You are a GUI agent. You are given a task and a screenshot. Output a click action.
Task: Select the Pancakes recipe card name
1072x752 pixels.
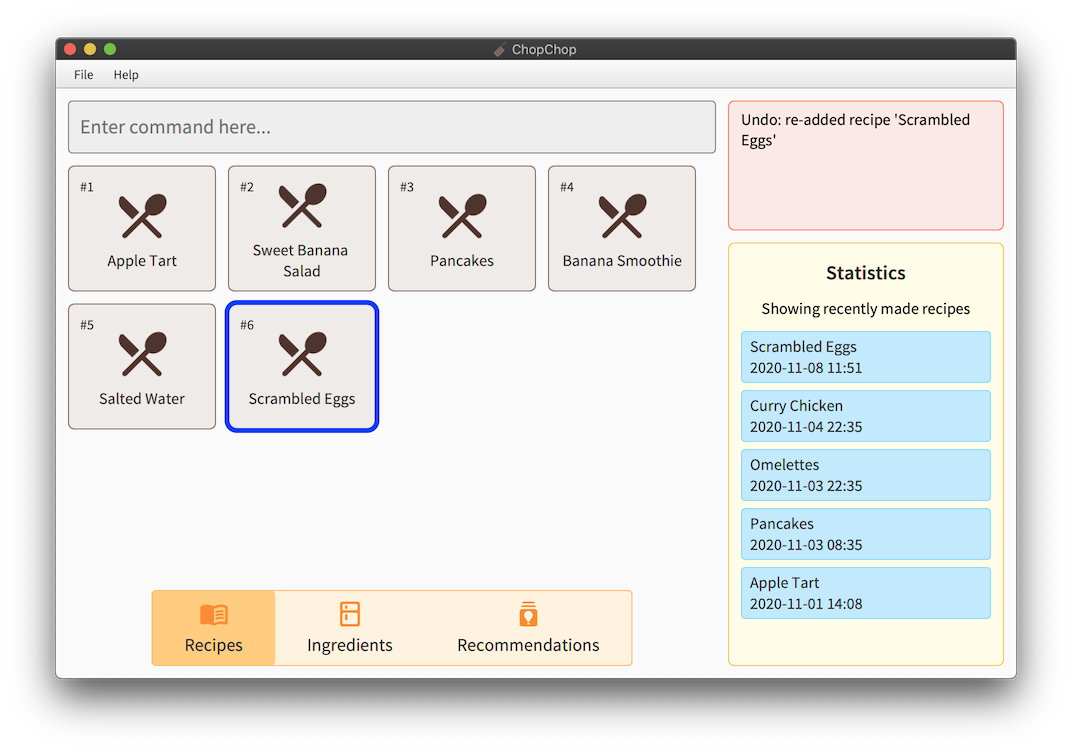click(462, 260)
